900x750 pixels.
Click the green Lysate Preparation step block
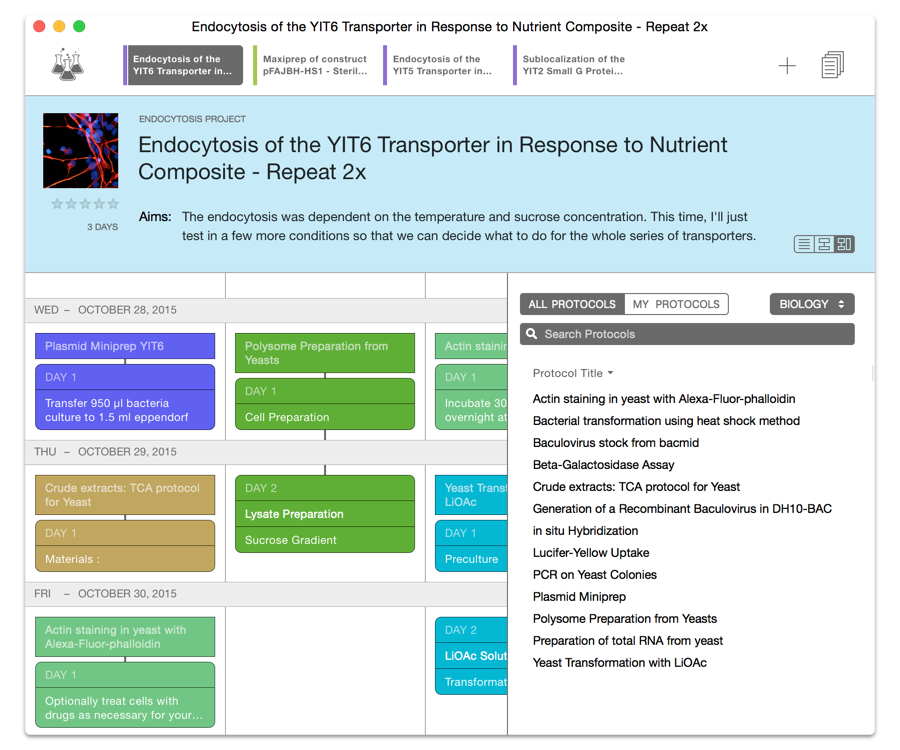pyautogui.click(x=324, y=514)
